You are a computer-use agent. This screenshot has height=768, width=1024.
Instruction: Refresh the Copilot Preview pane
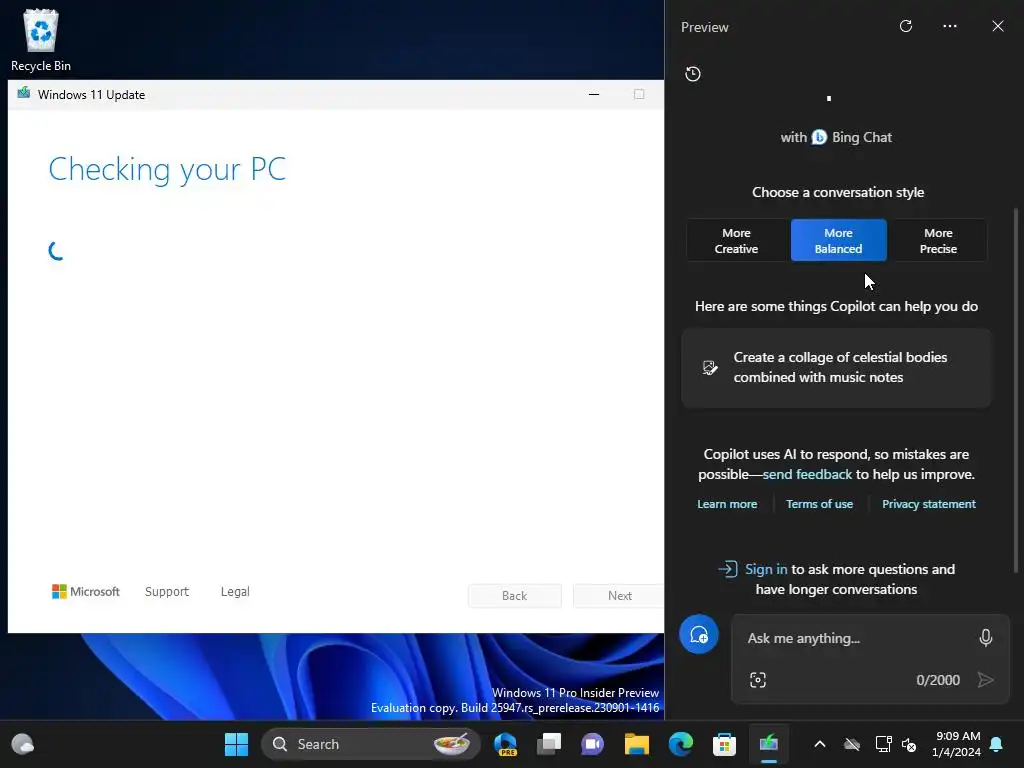click(905, 26)
